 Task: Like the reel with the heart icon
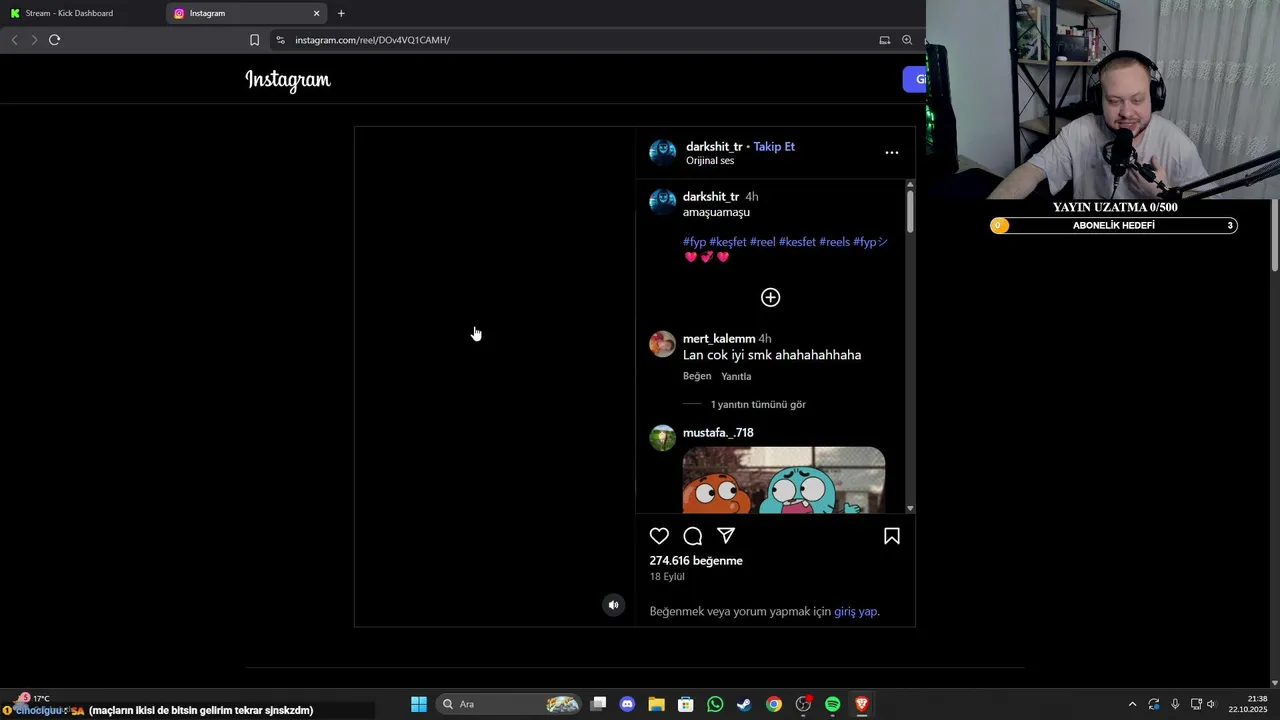coord(659,536)
